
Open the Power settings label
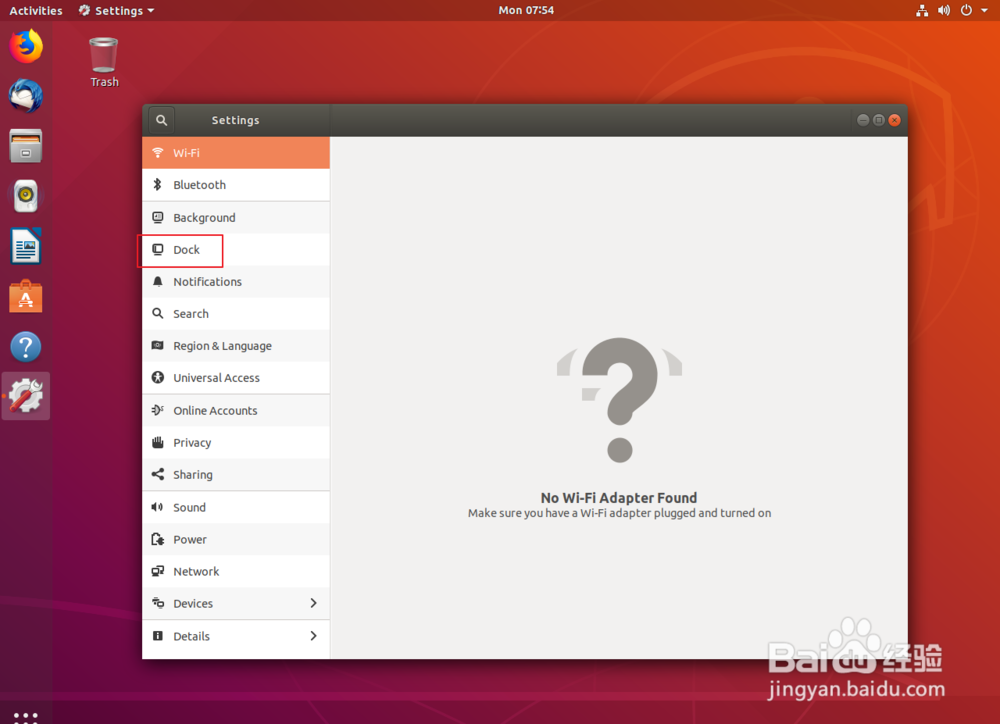[x=190, y=539]
